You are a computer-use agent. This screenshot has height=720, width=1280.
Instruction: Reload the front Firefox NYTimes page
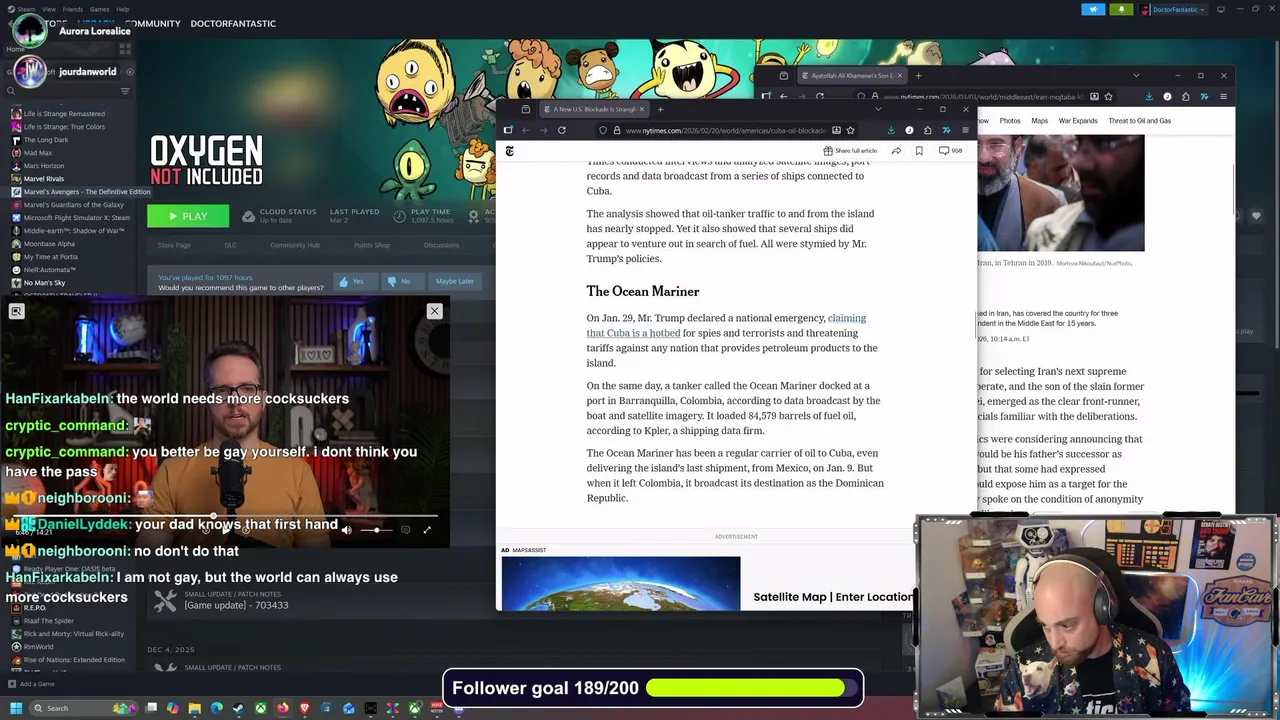[562, 130]
